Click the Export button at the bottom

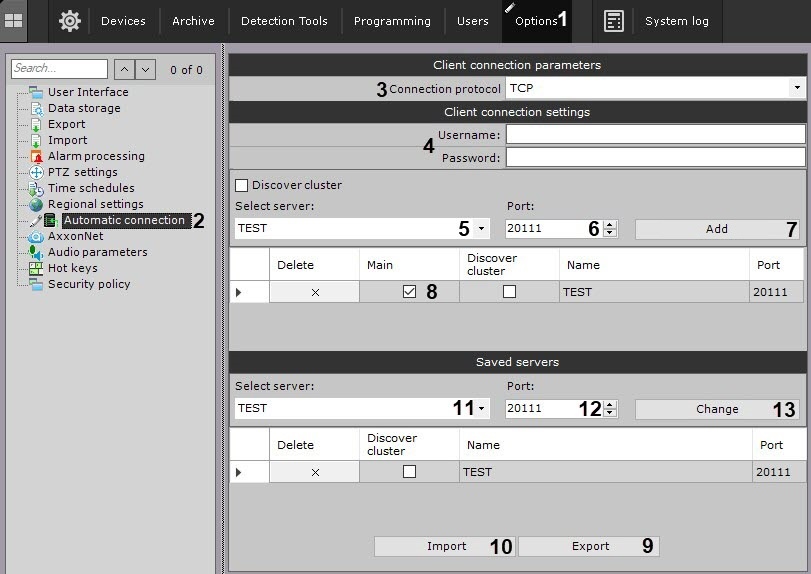(589, 546)
